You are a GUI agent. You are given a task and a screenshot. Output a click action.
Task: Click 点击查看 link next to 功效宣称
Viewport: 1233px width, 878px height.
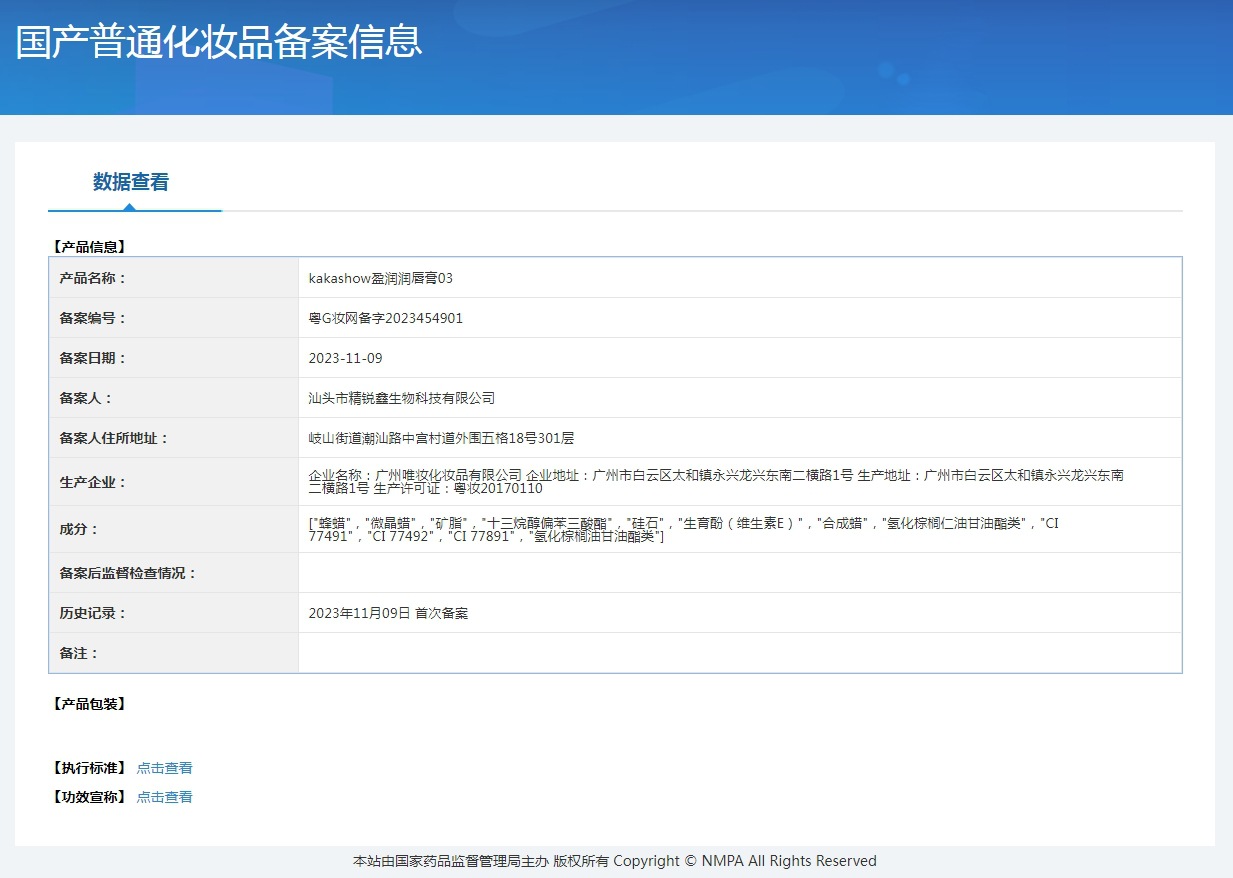(x=164, y=797)
